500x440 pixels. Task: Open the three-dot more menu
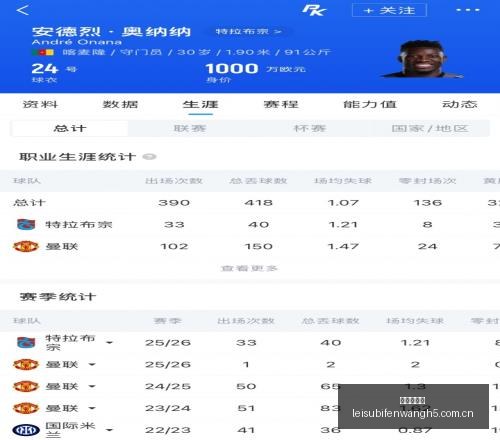468,10
